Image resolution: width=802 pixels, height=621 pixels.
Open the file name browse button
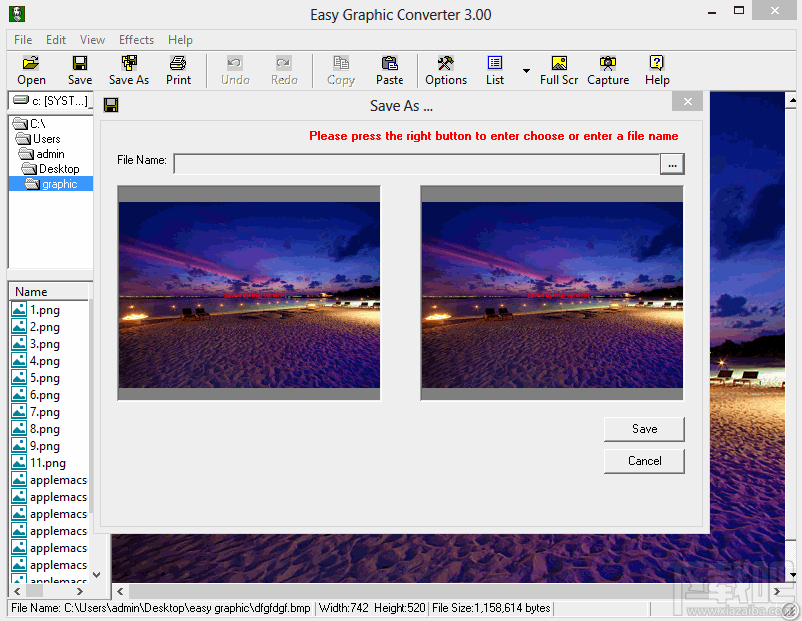click(x=672, y=164)
